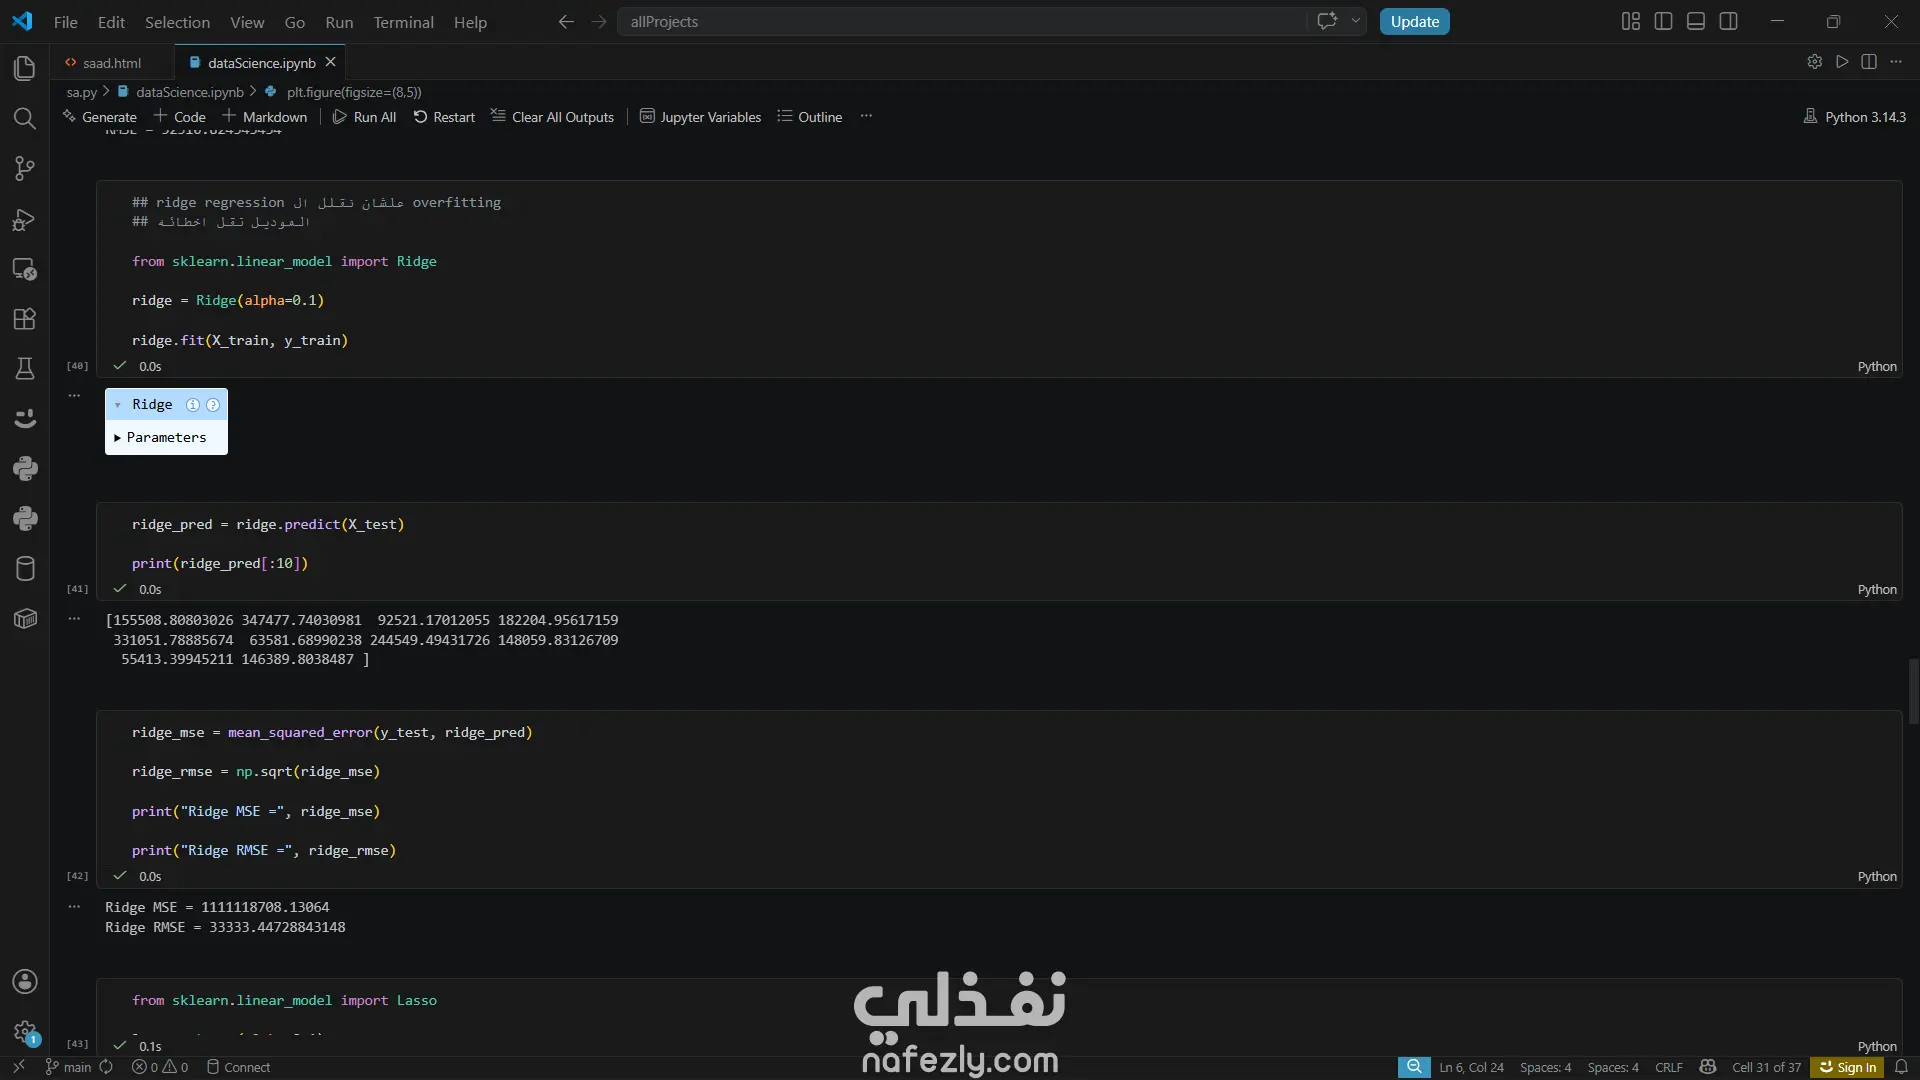The height and width of the screenshot is (1080, 1920).
Task: Open output actions for cell 41
Action: point(74,619)
